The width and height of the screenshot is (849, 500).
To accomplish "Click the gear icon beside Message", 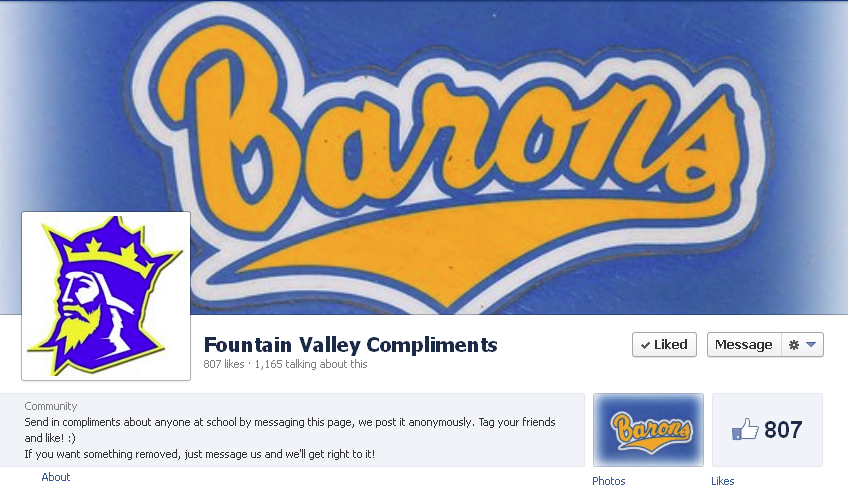I will (794, 345).
